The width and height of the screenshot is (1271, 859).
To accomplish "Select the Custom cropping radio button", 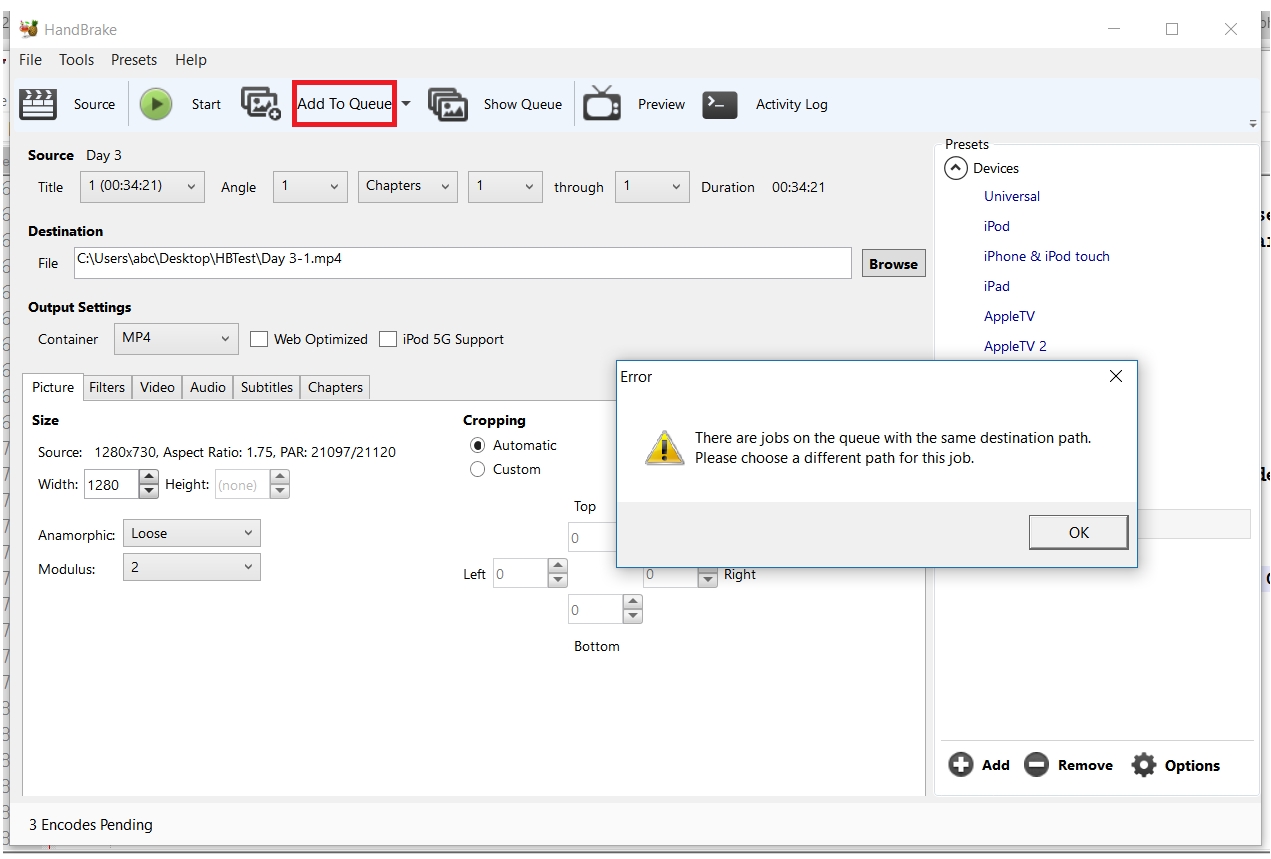I will click(x=478, y=469).
